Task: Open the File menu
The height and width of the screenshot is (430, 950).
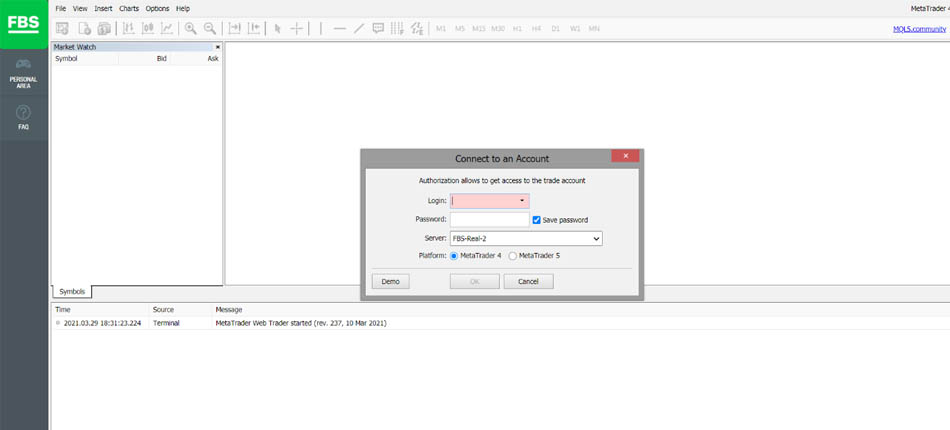Action: coord(61,8)
